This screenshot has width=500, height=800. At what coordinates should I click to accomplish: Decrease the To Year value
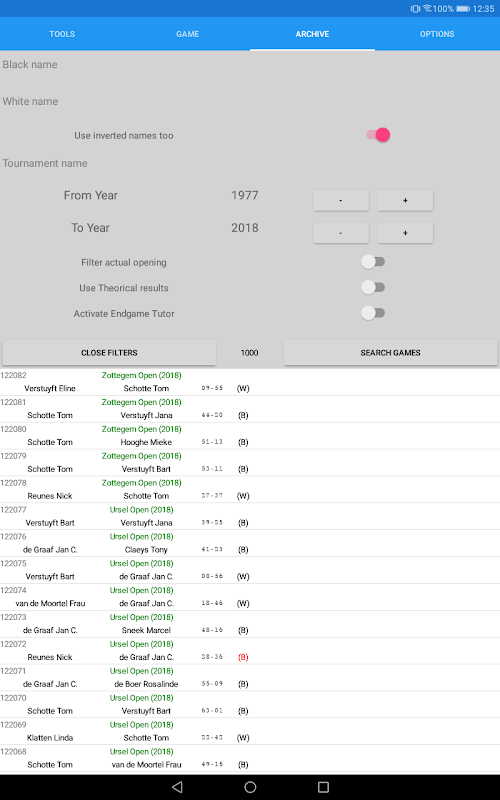pyautogui.click(x=341, y=233)
